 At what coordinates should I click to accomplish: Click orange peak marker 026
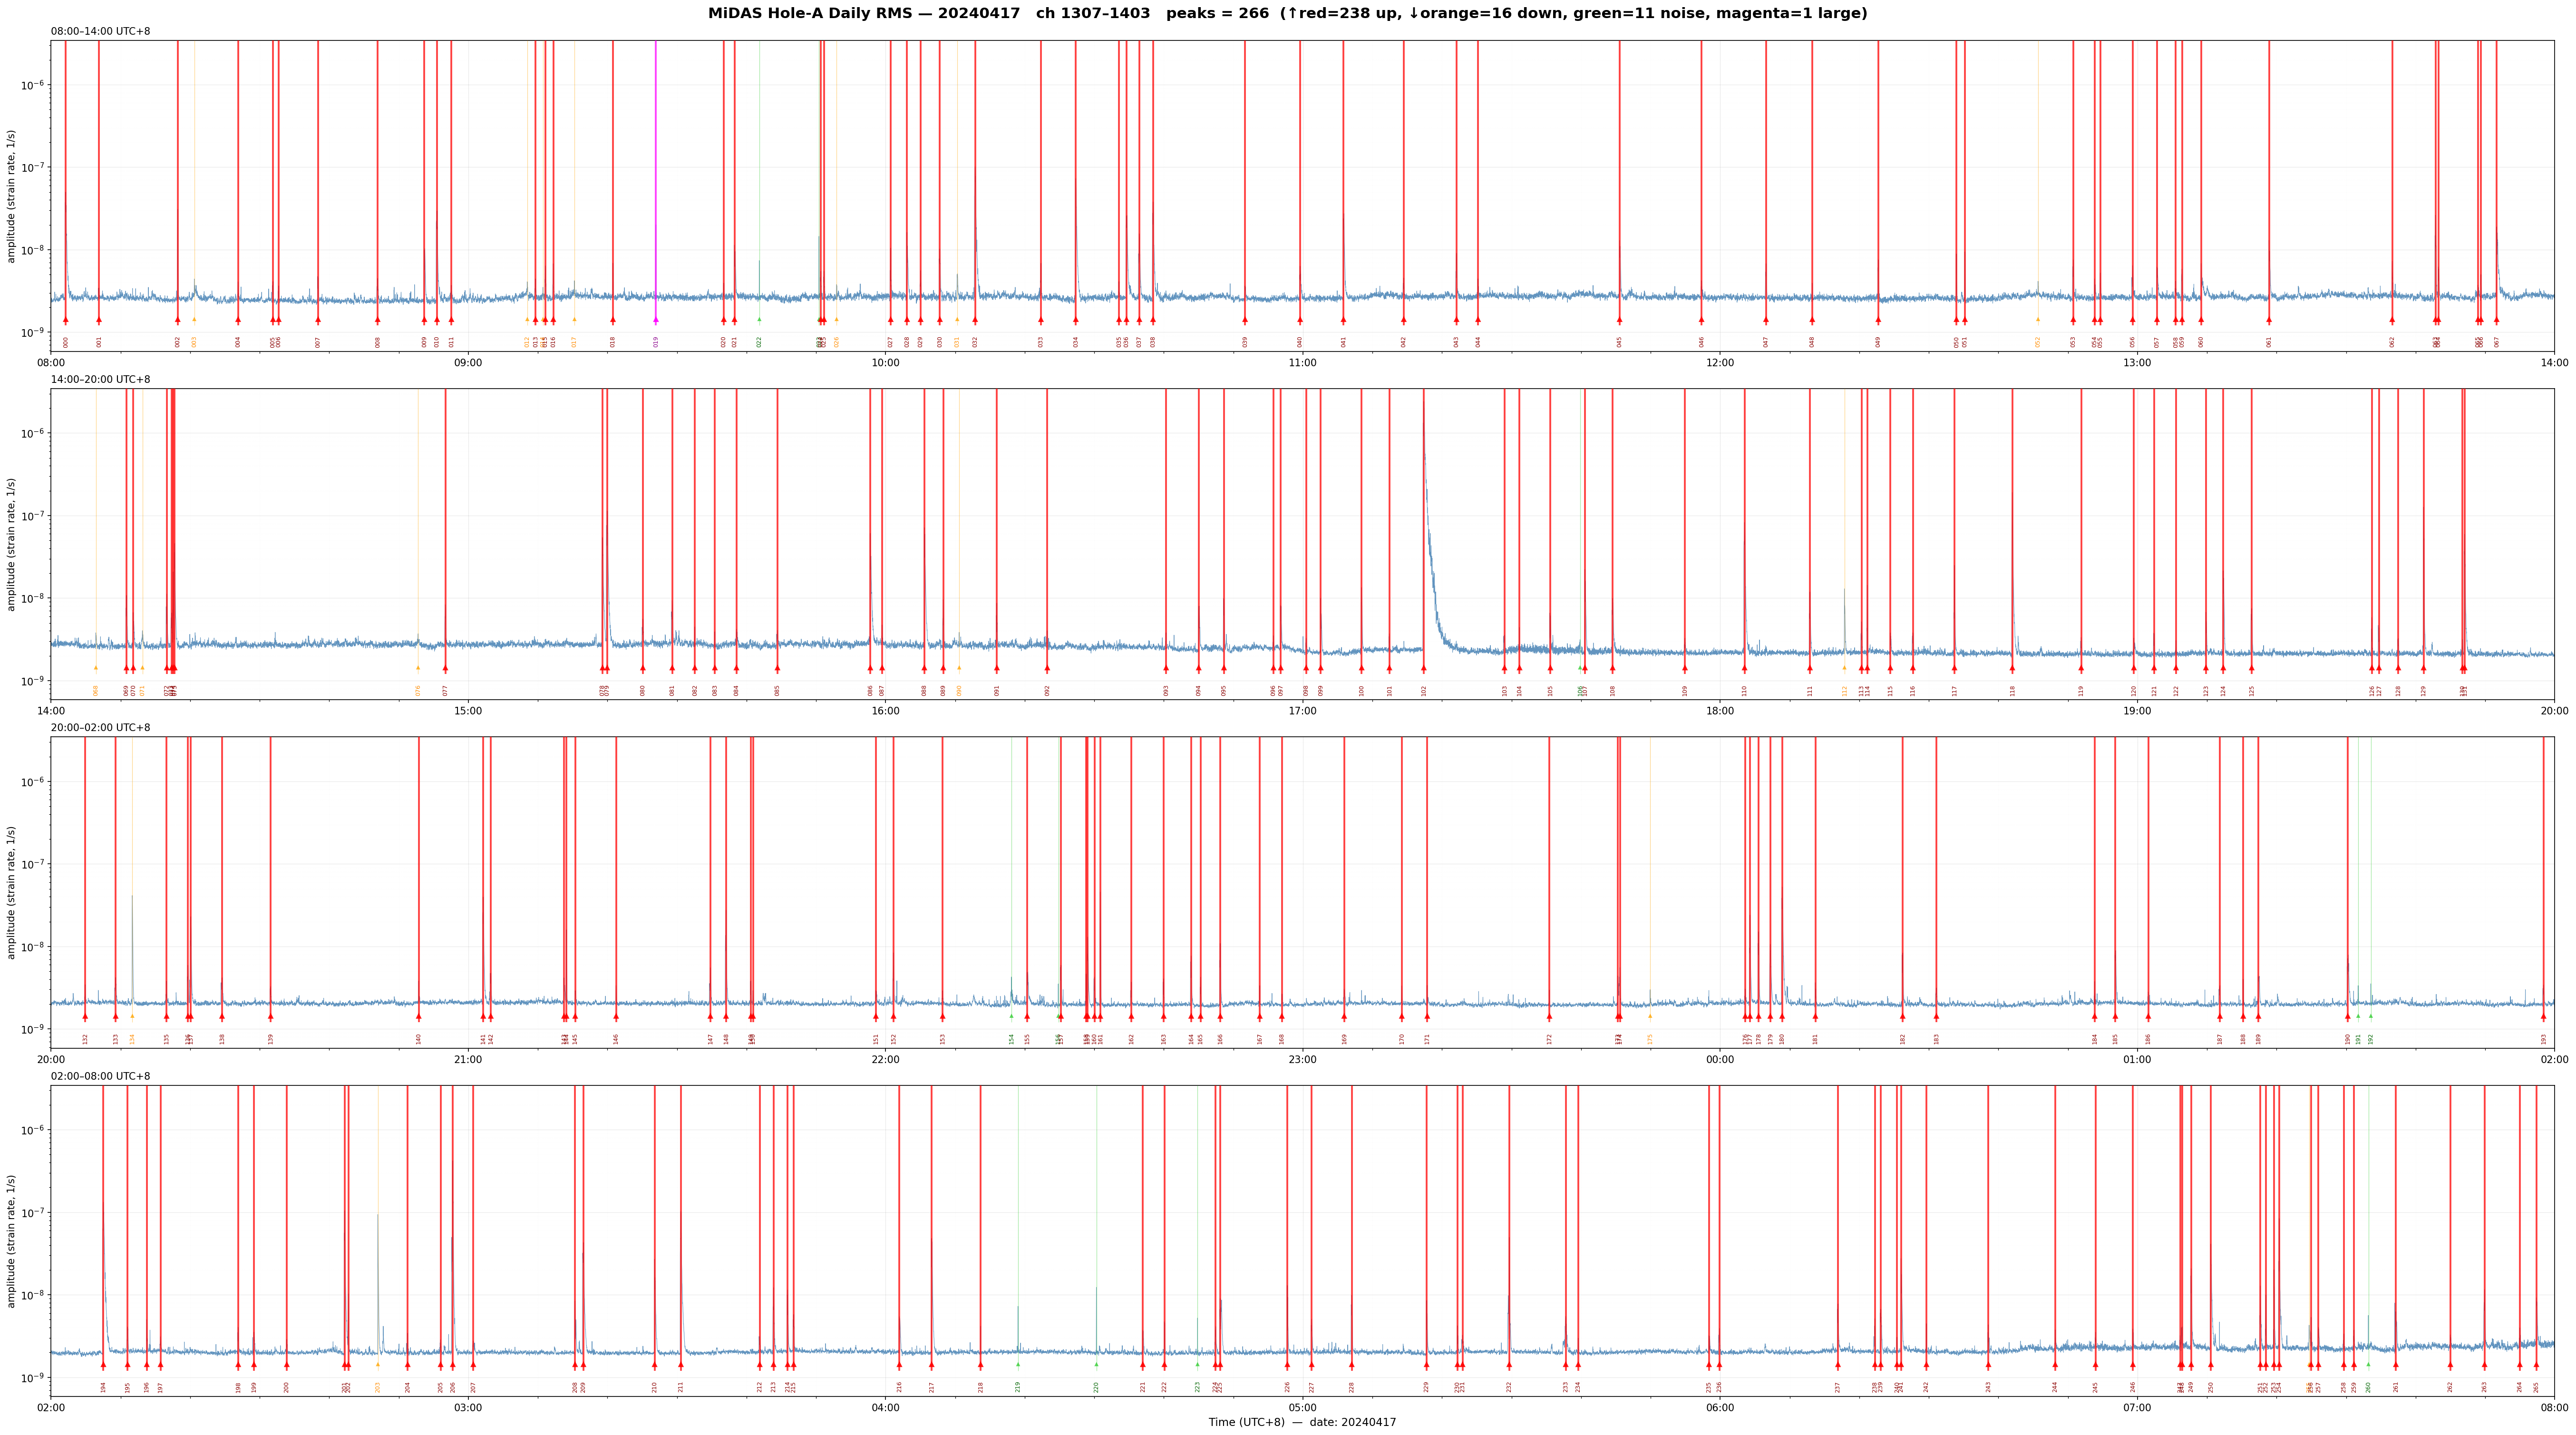click(x=837, y=320)
